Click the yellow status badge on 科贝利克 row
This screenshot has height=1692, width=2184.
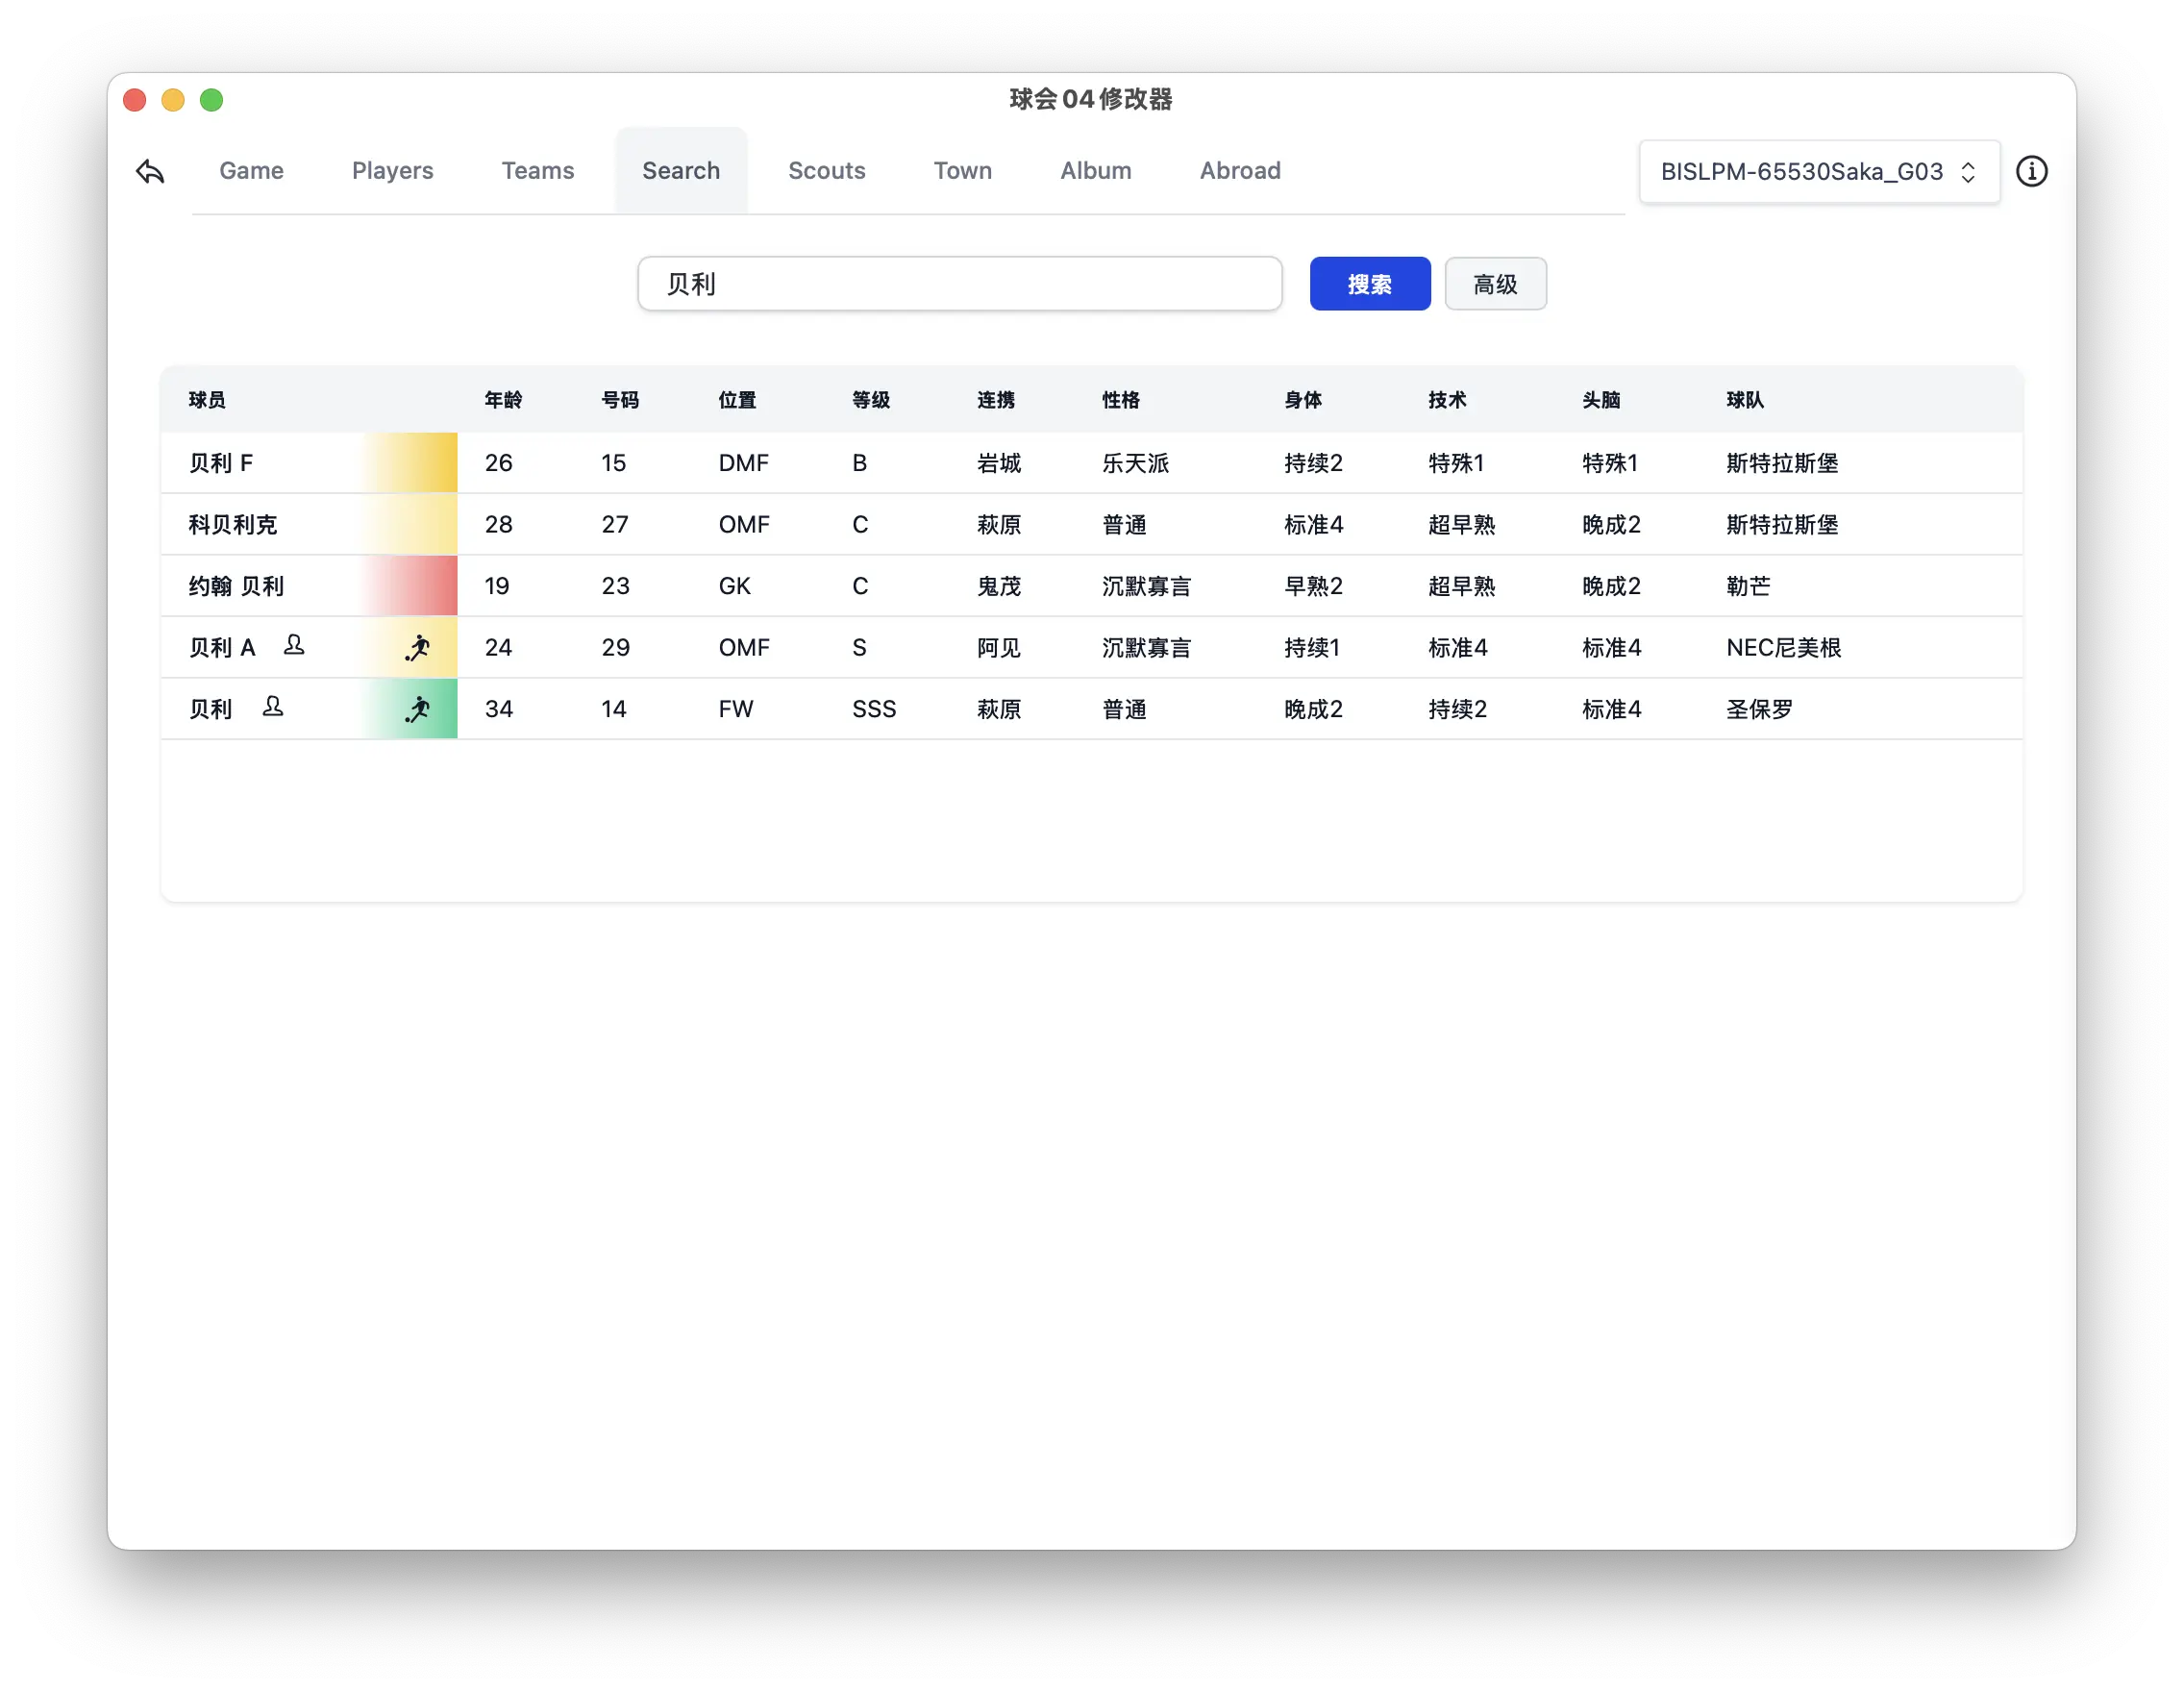(x=412, y=524)
